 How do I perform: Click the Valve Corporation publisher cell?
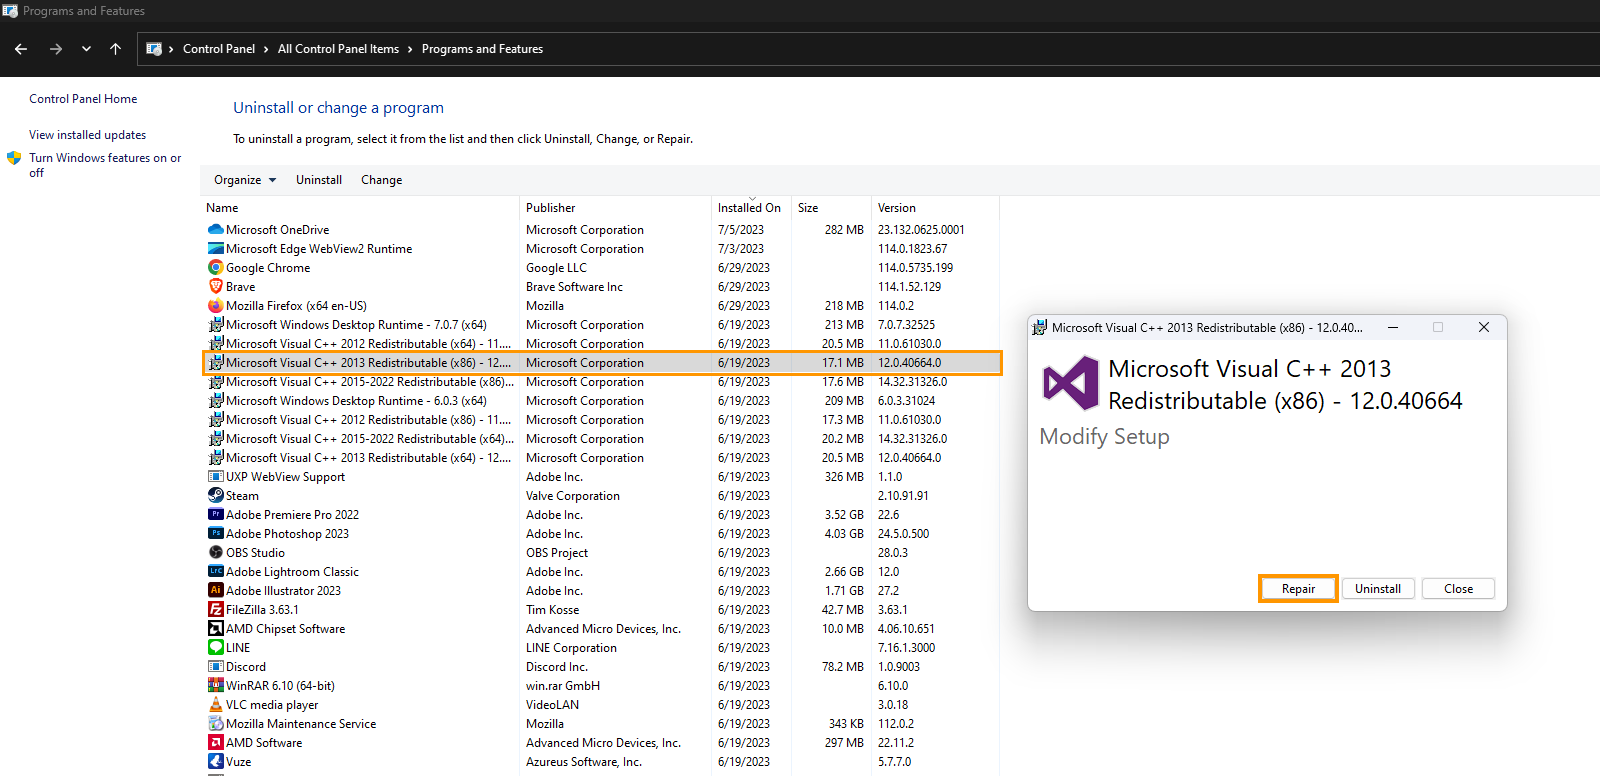[x=573, y=496]
